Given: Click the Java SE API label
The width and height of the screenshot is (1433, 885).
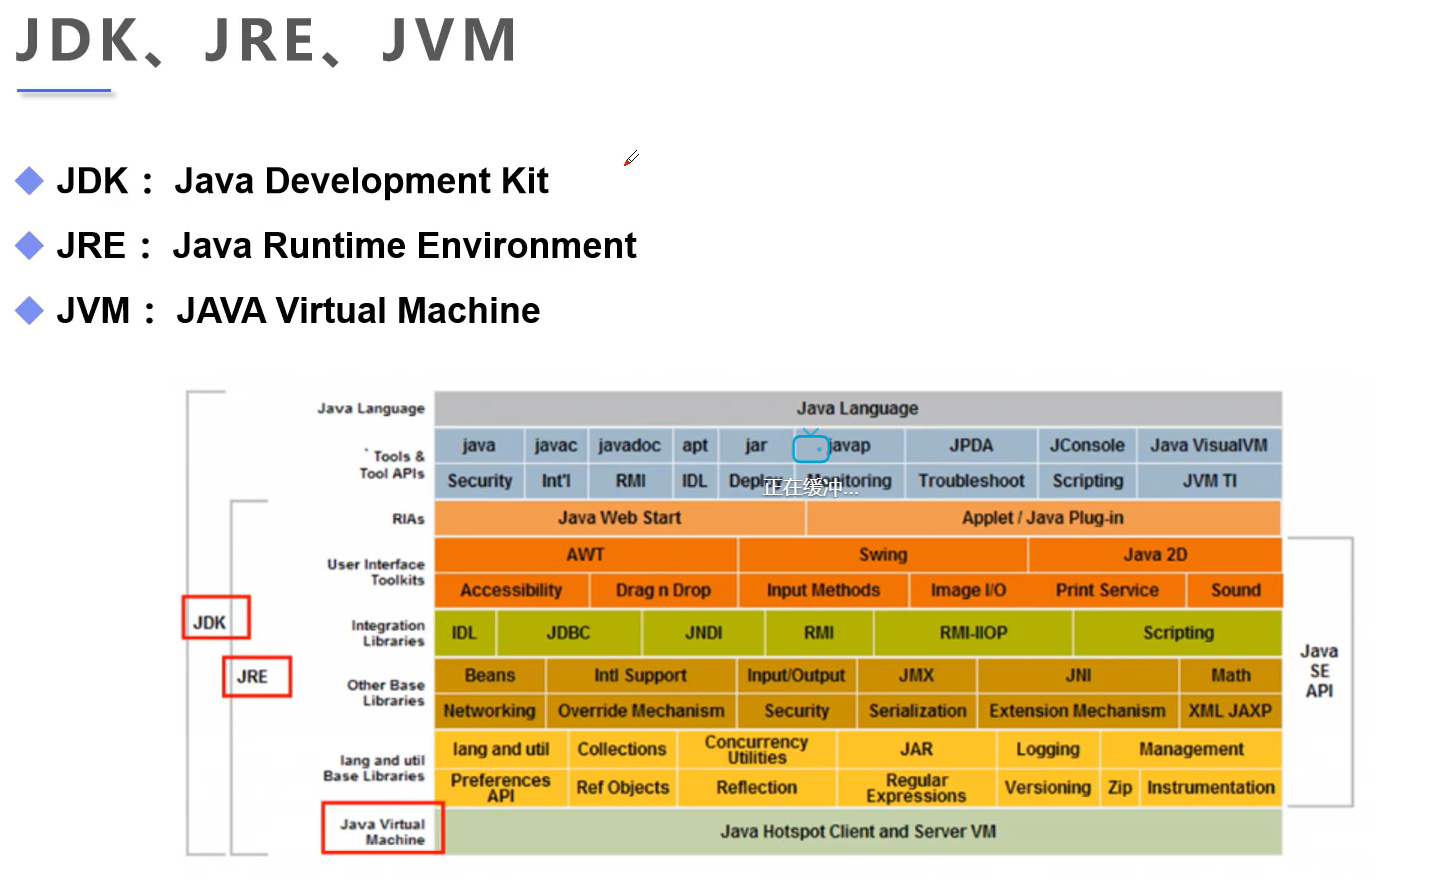Looking at the screenshot, I should click(1319, 667).
